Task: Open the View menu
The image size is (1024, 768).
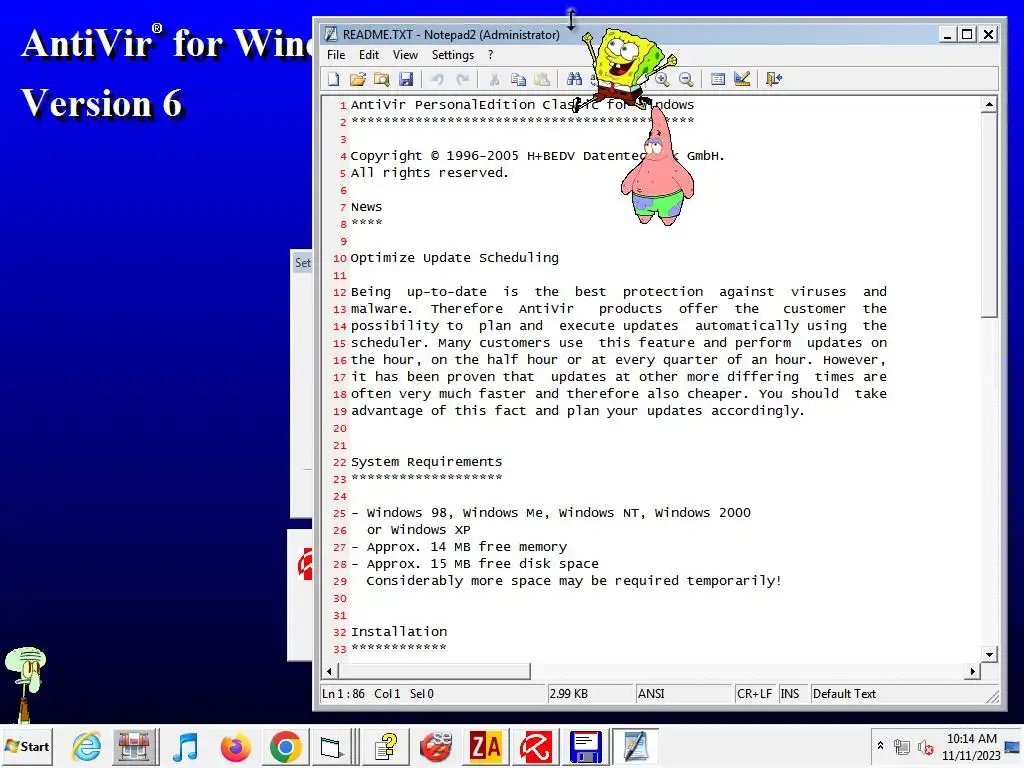Action: click(405, 55)
